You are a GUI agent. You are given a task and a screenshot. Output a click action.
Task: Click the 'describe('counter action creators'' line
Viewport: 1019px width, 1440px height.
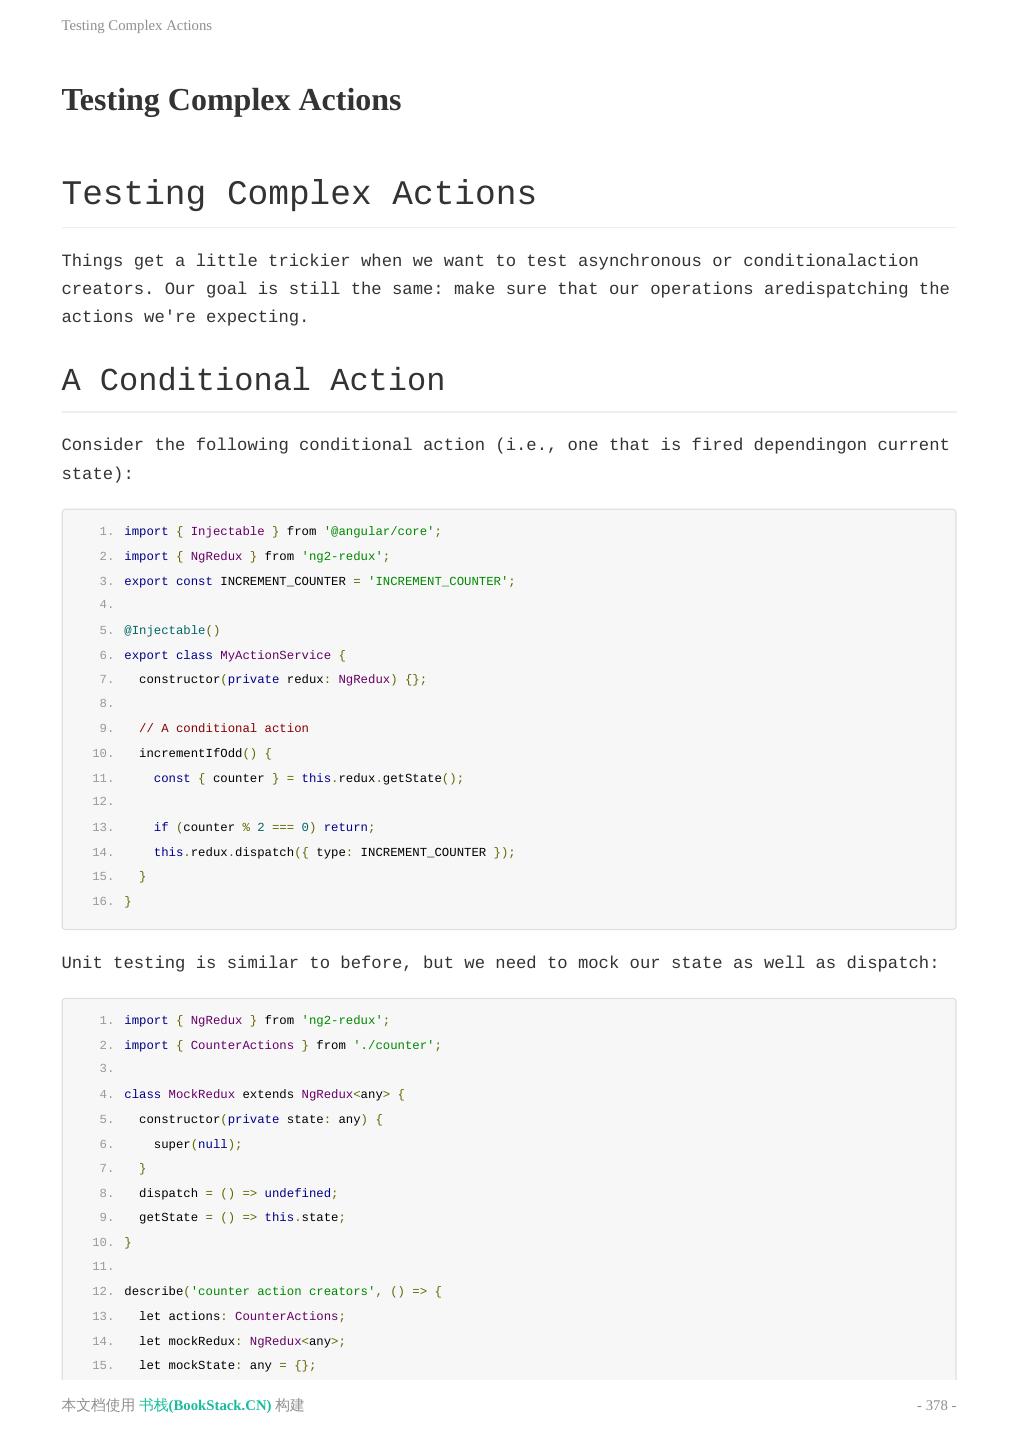coord(282,1291)
